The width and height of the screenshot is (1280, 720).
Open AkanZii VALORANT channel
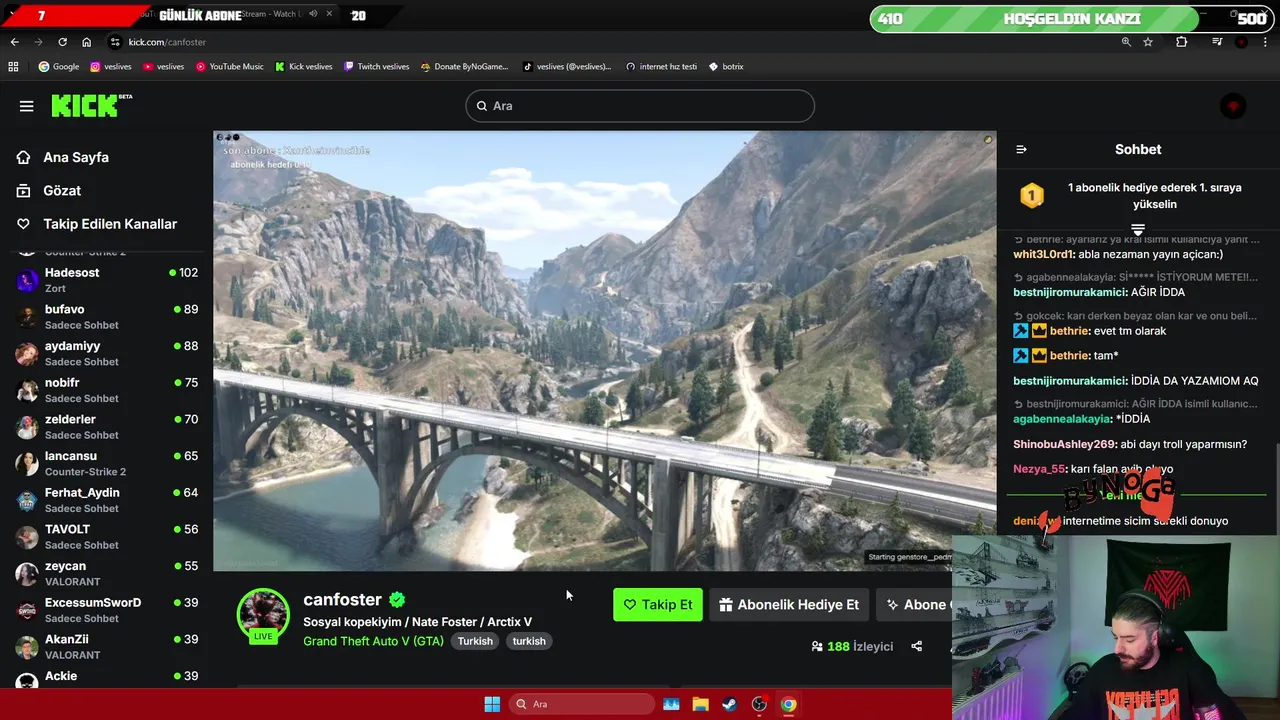pyautogui.click(x=106, y=647)
